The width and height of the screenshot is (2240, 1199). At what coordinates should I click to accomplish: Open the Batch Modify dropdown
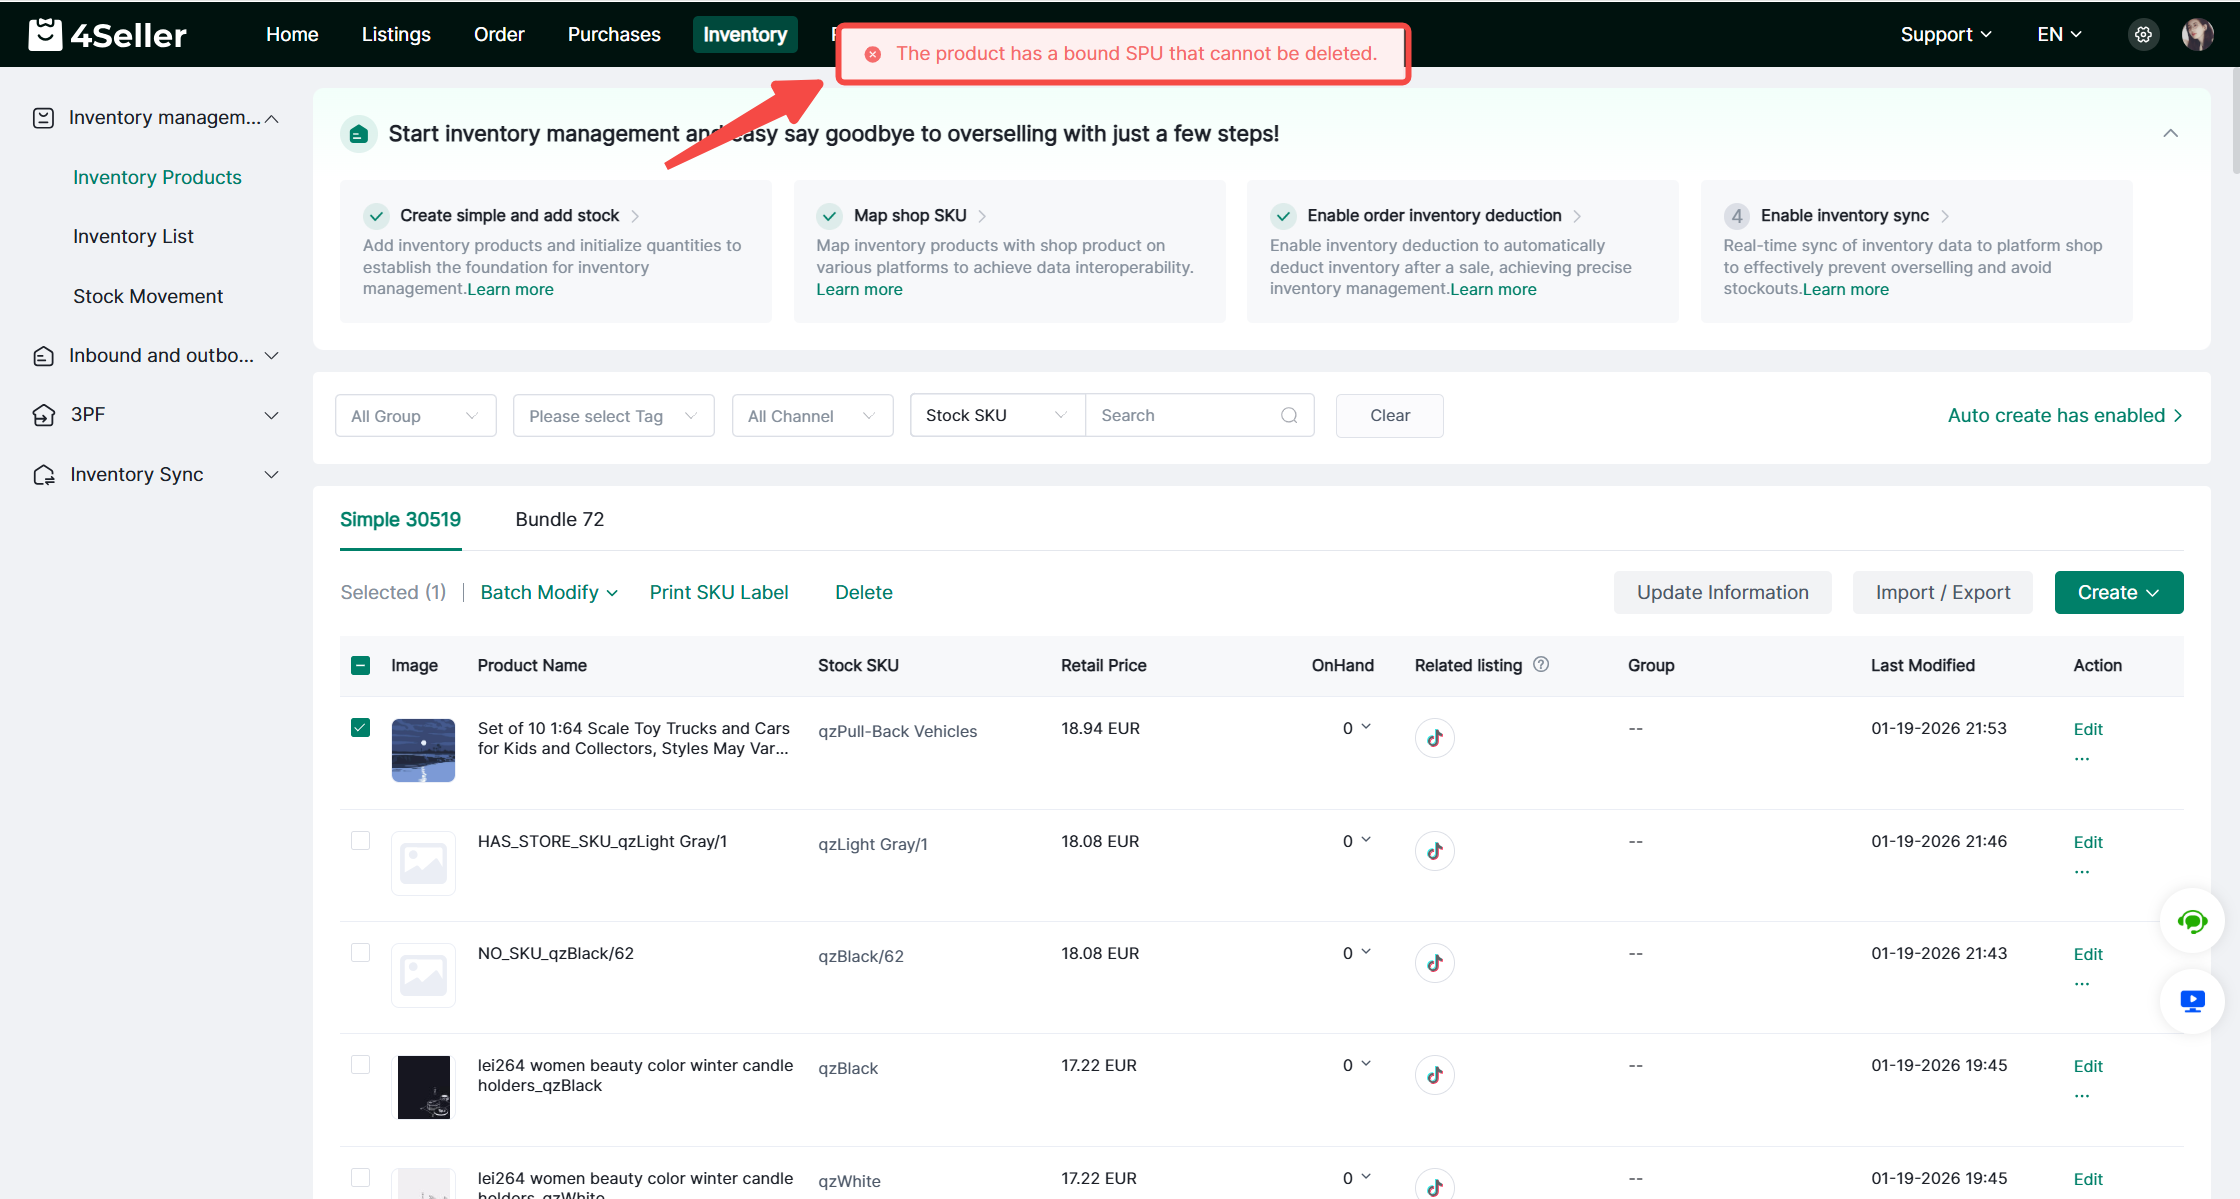tap(548, 593)
